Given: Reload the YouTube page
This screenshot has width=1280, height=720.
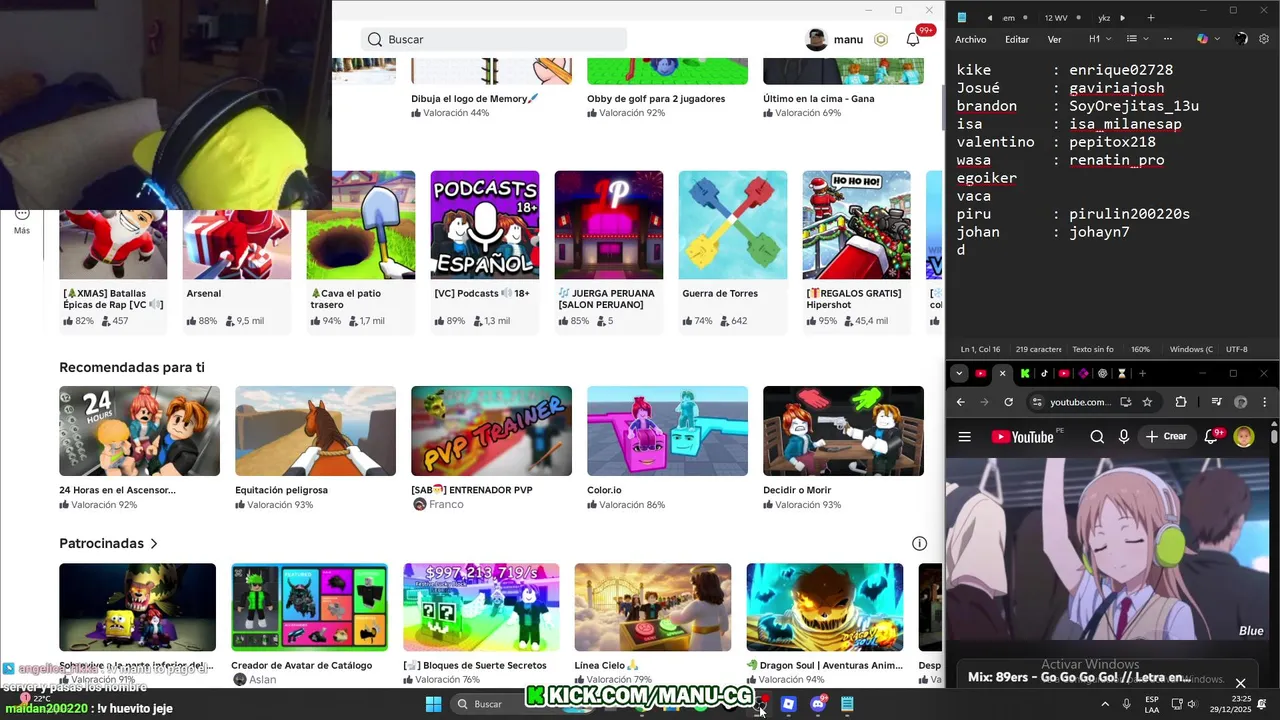Looking at the screenshot, I should (1008, 402).
